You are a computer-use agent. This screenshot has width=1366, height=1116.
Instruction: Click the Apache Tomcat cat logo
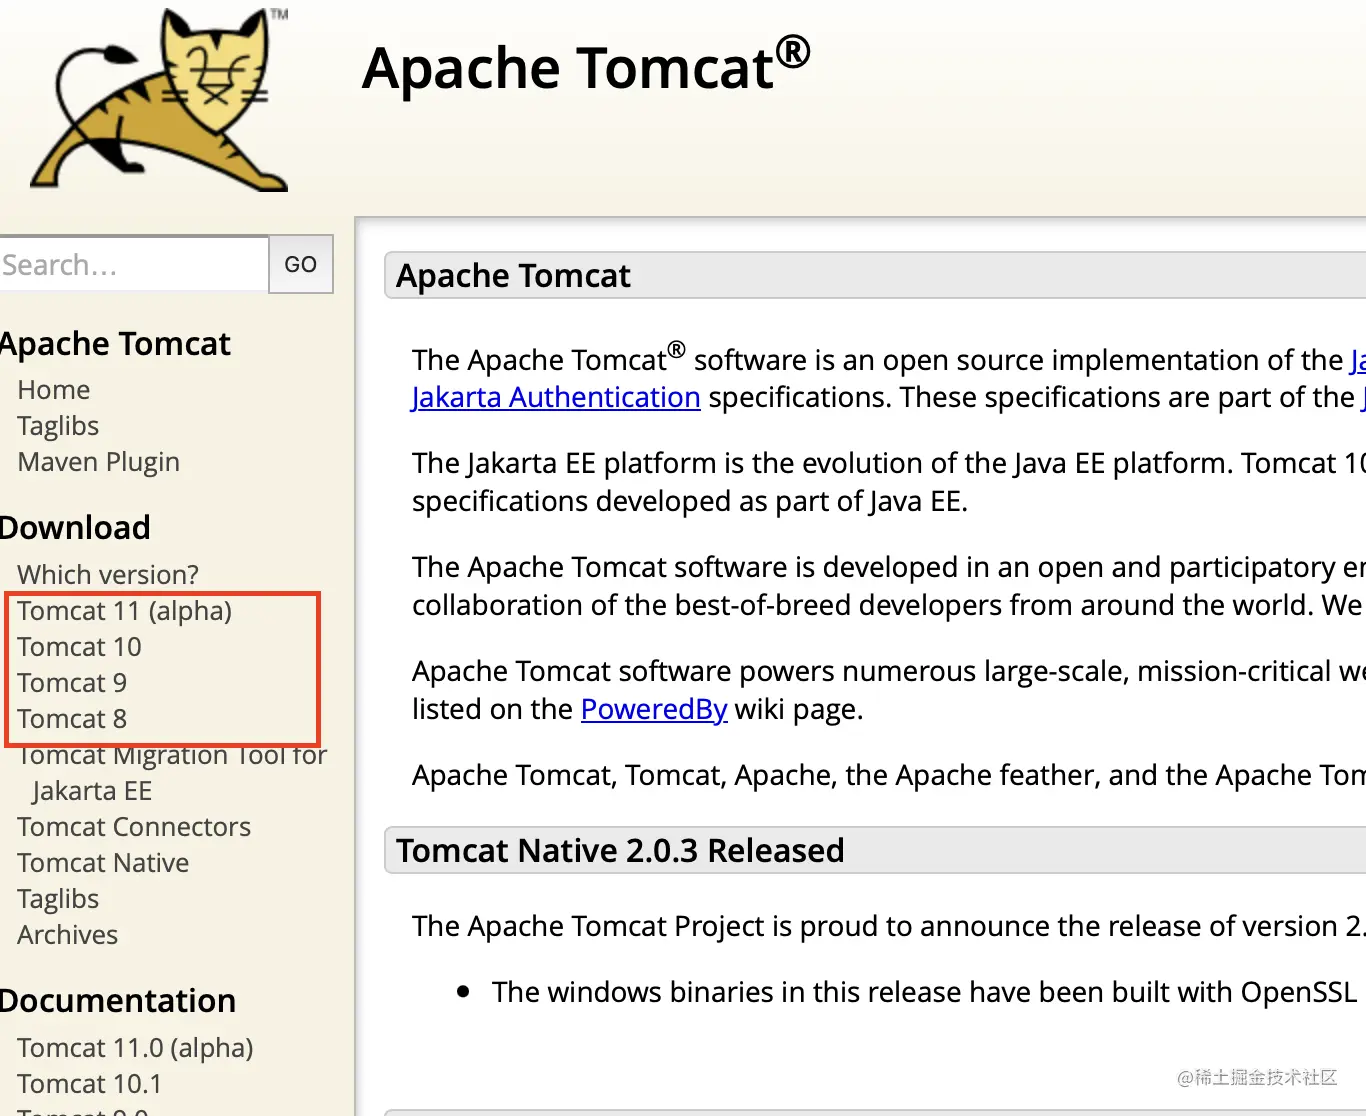coord(160,98)
